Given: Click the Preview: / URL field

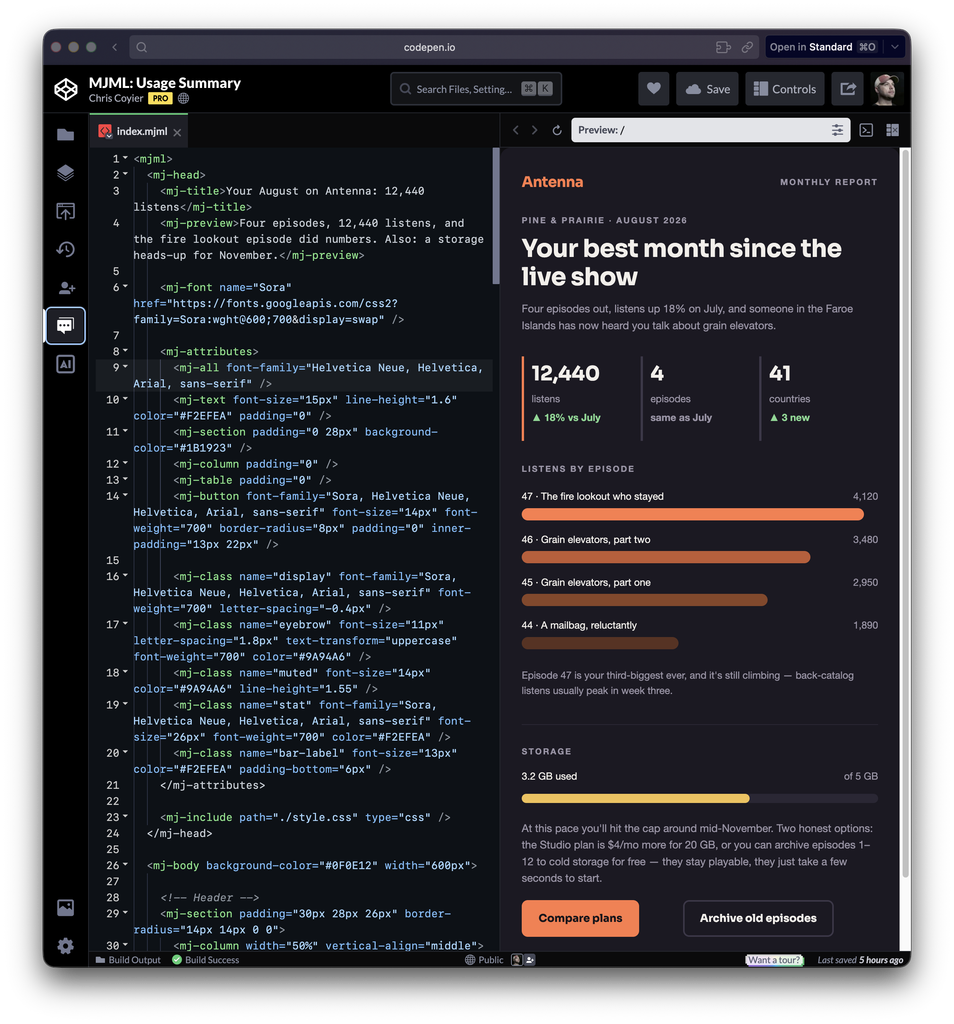Looking at the screenshot, I should pos(710,130).
